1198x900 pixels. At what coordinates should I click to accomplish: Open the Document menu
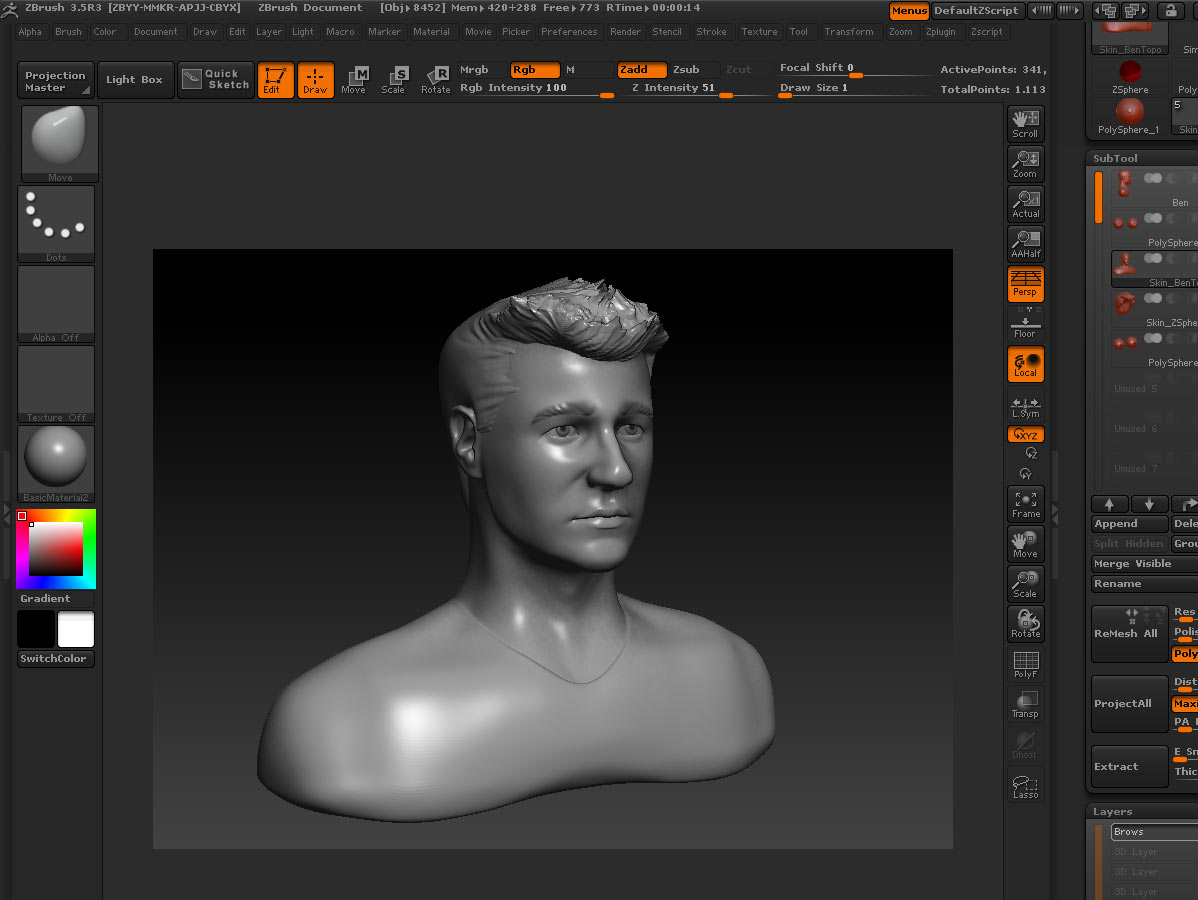point(155,32)
